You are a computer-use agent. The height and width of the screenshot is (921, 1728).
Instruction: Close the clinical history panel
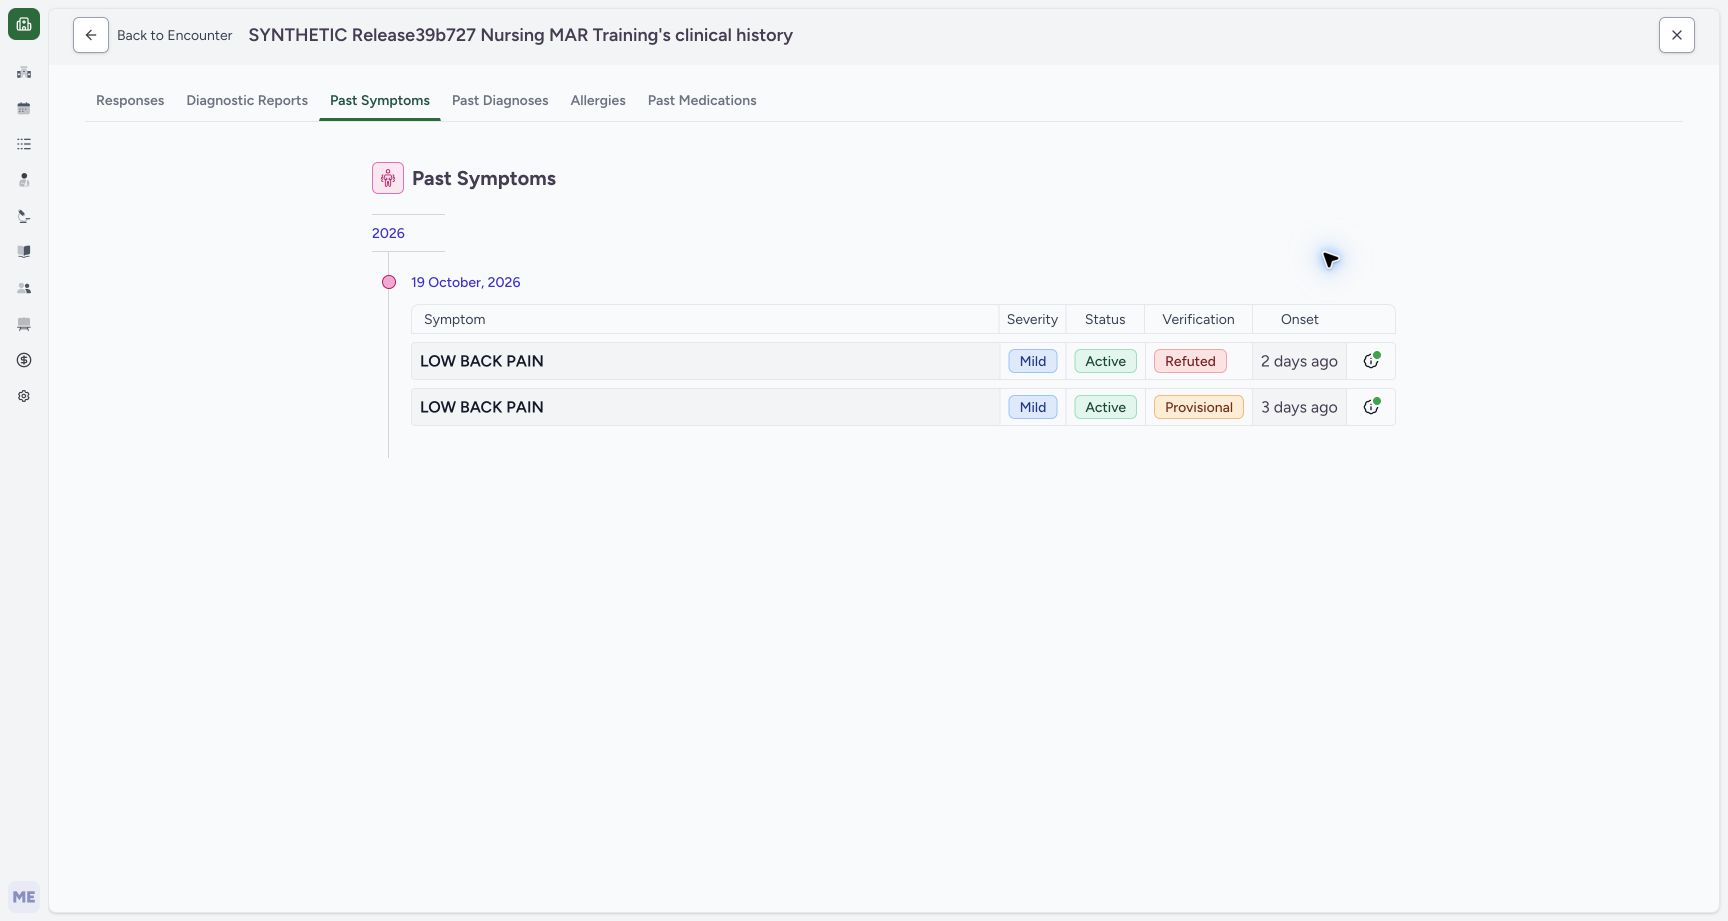pos(1677,35)
